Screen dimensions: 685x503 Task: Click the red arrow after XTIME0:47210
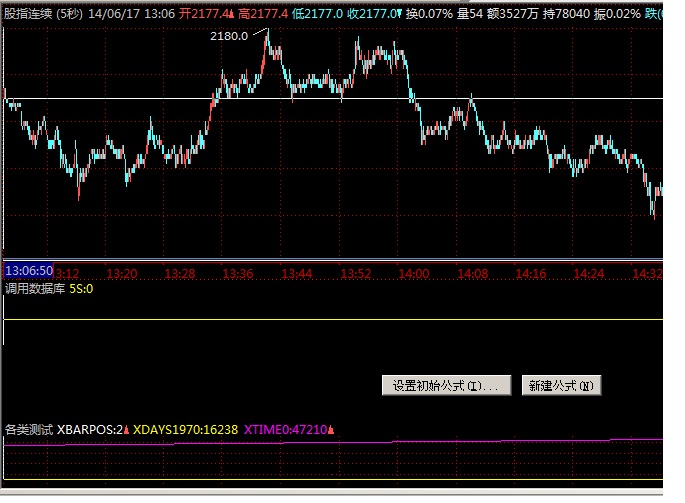331,430
